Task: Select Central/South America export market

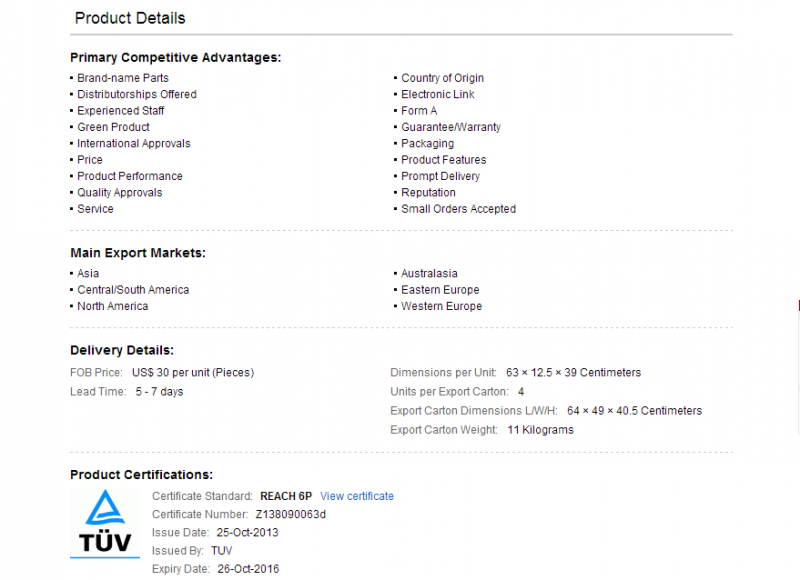Action: (133, 290)
